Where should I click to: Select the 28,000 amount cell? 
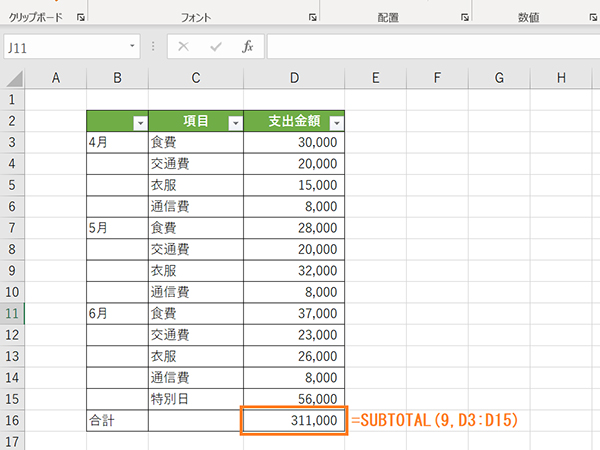[294, 228]
